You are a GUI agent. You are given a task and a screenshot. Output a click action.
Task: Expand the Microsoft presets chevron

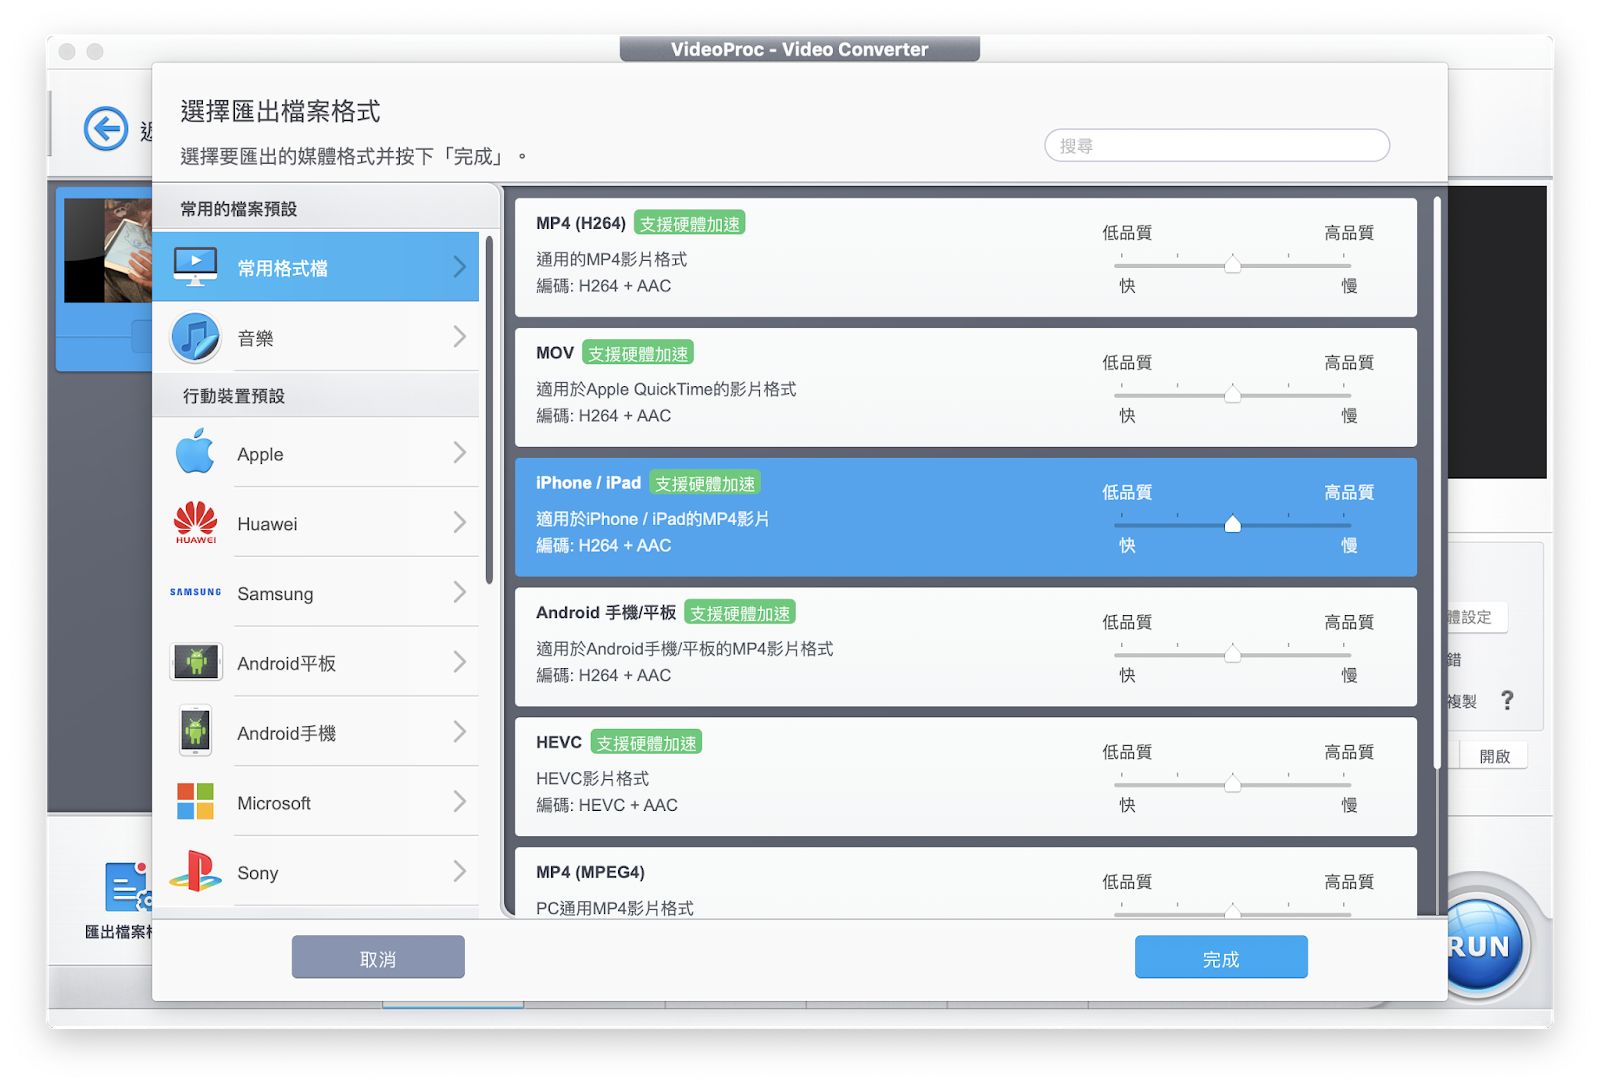[459, 802]
